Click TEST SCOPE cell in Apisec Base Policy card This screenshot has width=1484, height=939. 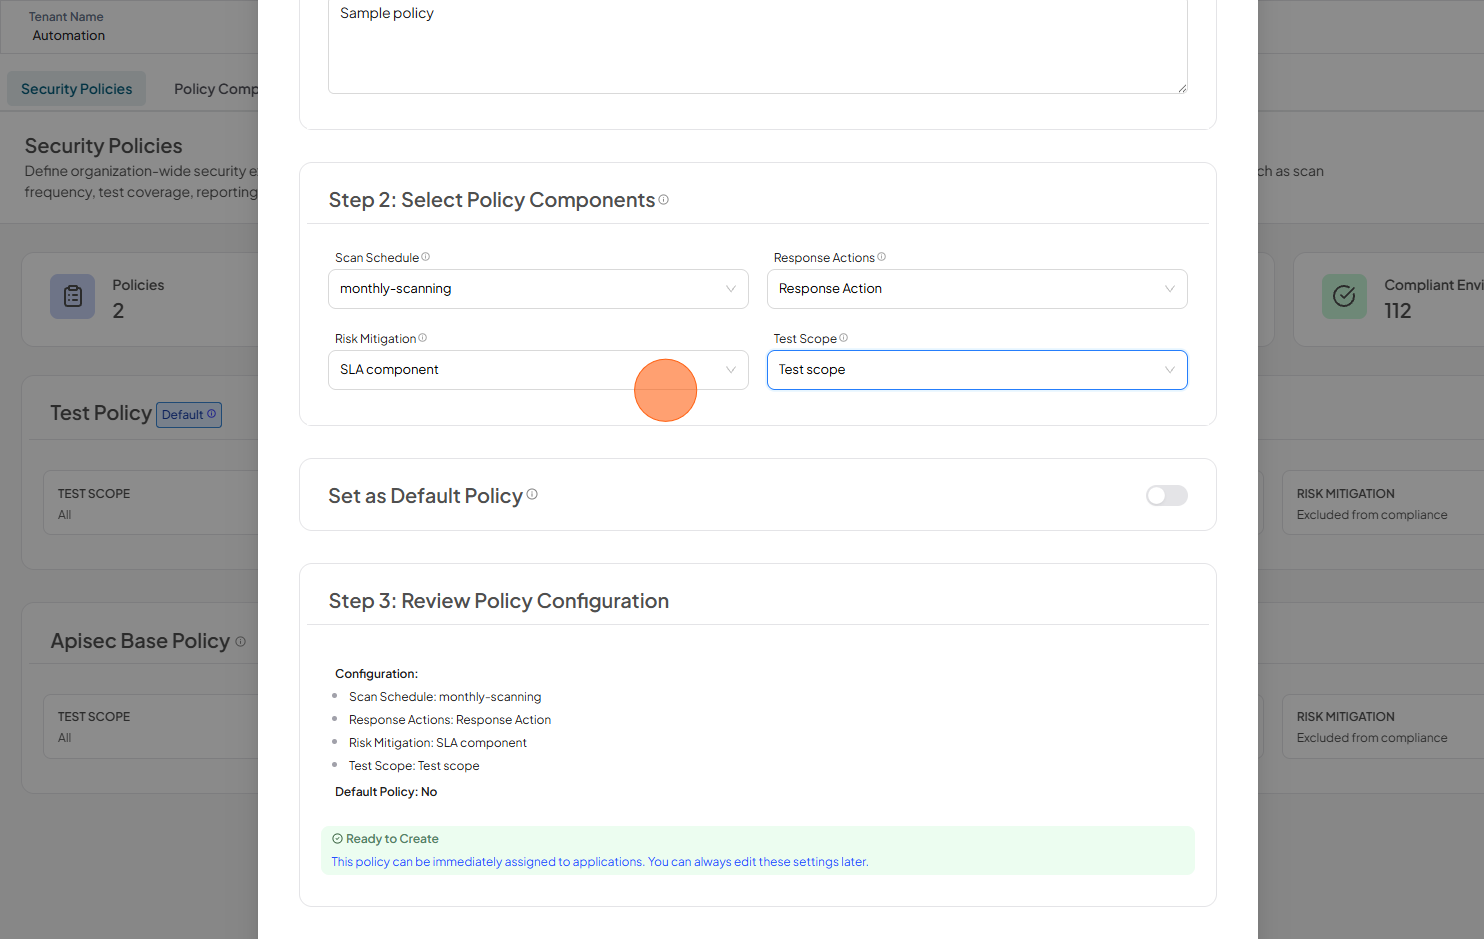coord(150,727)
